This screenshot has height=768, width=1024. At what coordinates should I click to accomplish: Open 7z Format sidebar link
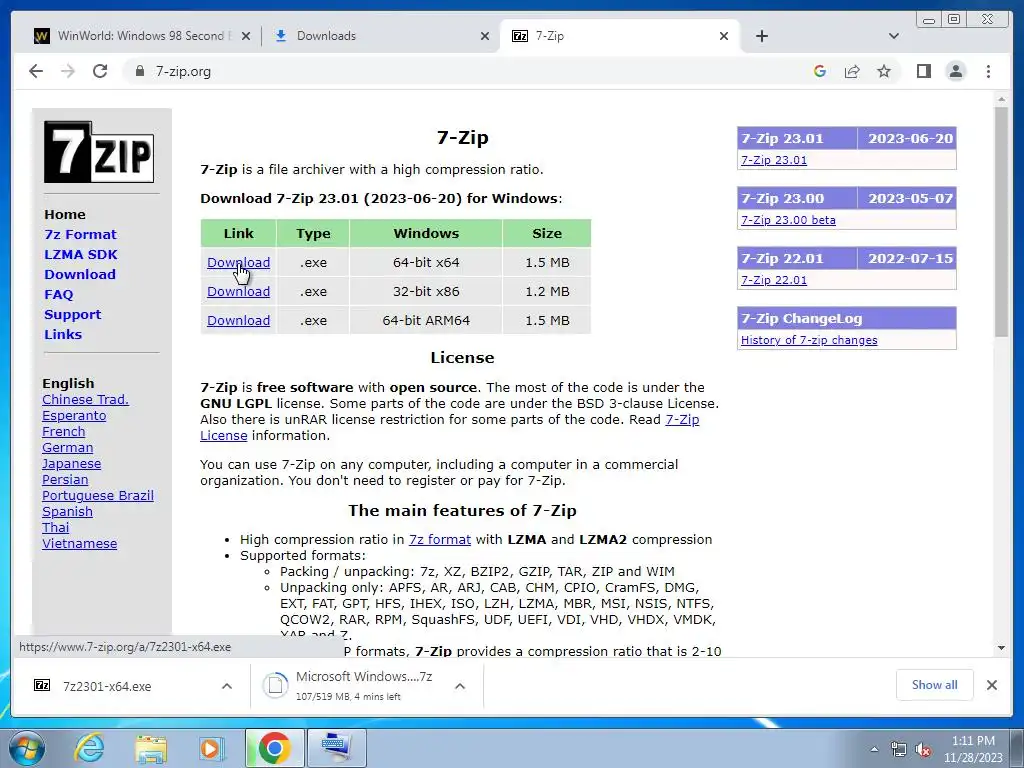click(x=80, y=234)
